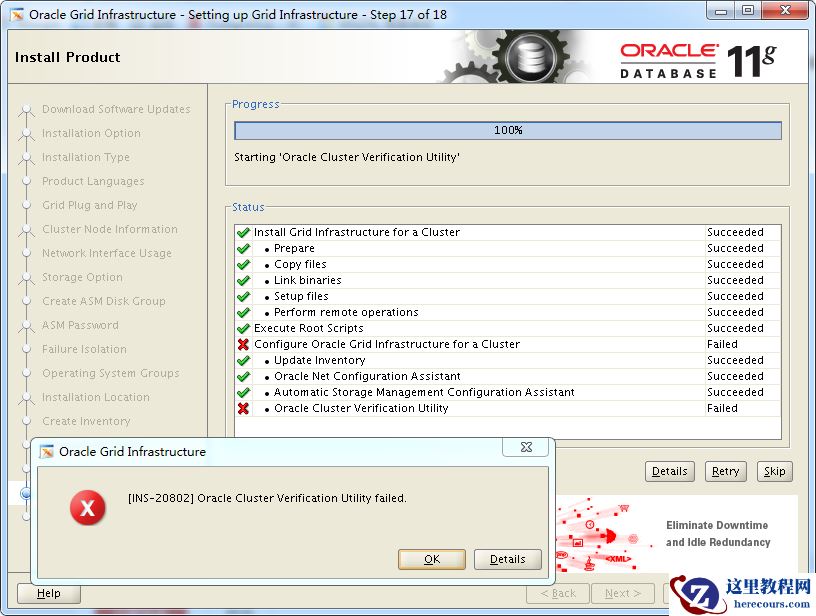The height and width of the screenshot is (616, 816).
Task: Go to ASM Password step
Action: [x=80, y=325]
